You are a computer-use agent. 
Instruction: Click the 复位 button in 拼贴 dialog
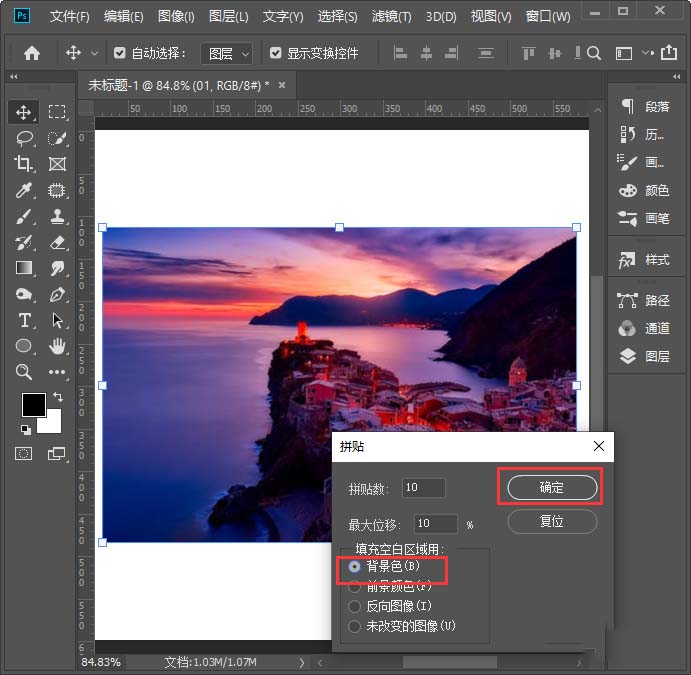coord(552,522)
